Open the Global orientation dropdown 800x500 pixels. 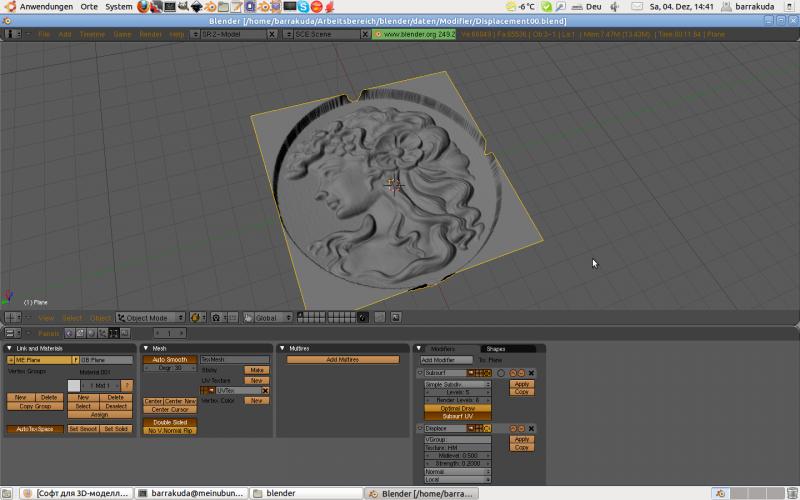[x=273, y=317]
